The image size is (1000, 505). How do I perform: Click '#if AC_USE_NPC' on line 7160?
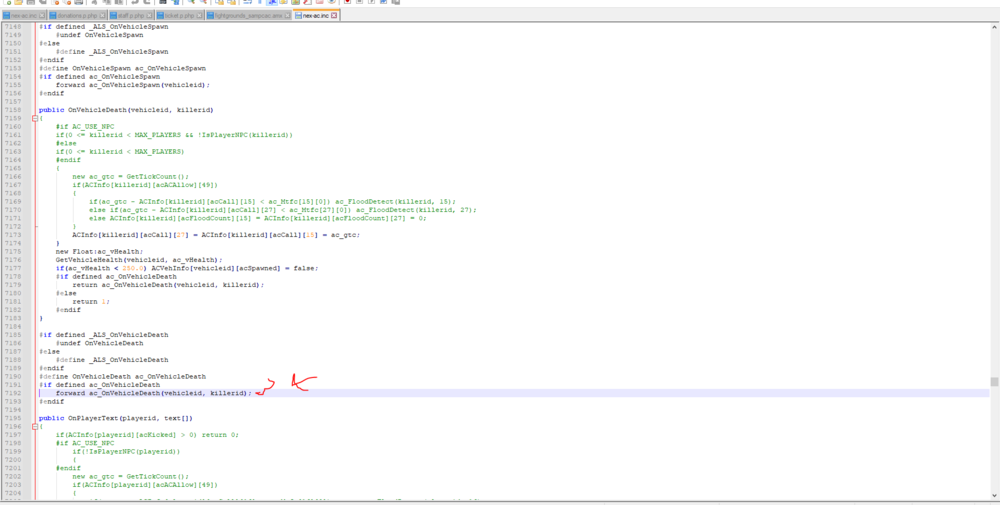[85, 126]
